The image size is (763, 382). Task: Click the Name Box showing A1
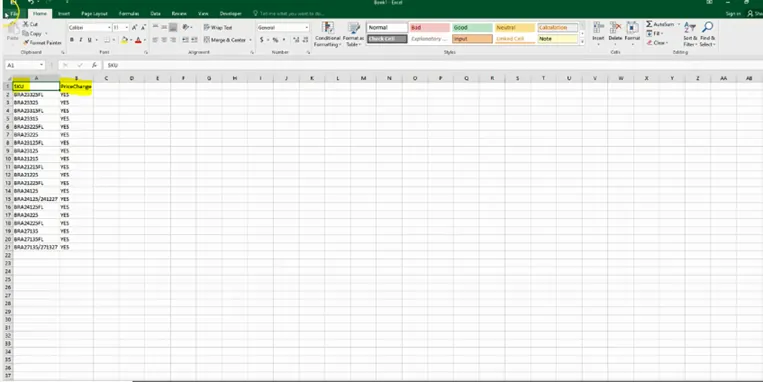24,65
